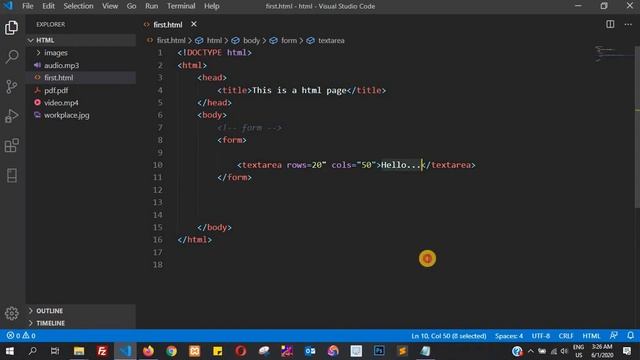This screenshot has height=360, width=640.
Task: Expand the TIMELINE section
Action: tap(81, 323)
